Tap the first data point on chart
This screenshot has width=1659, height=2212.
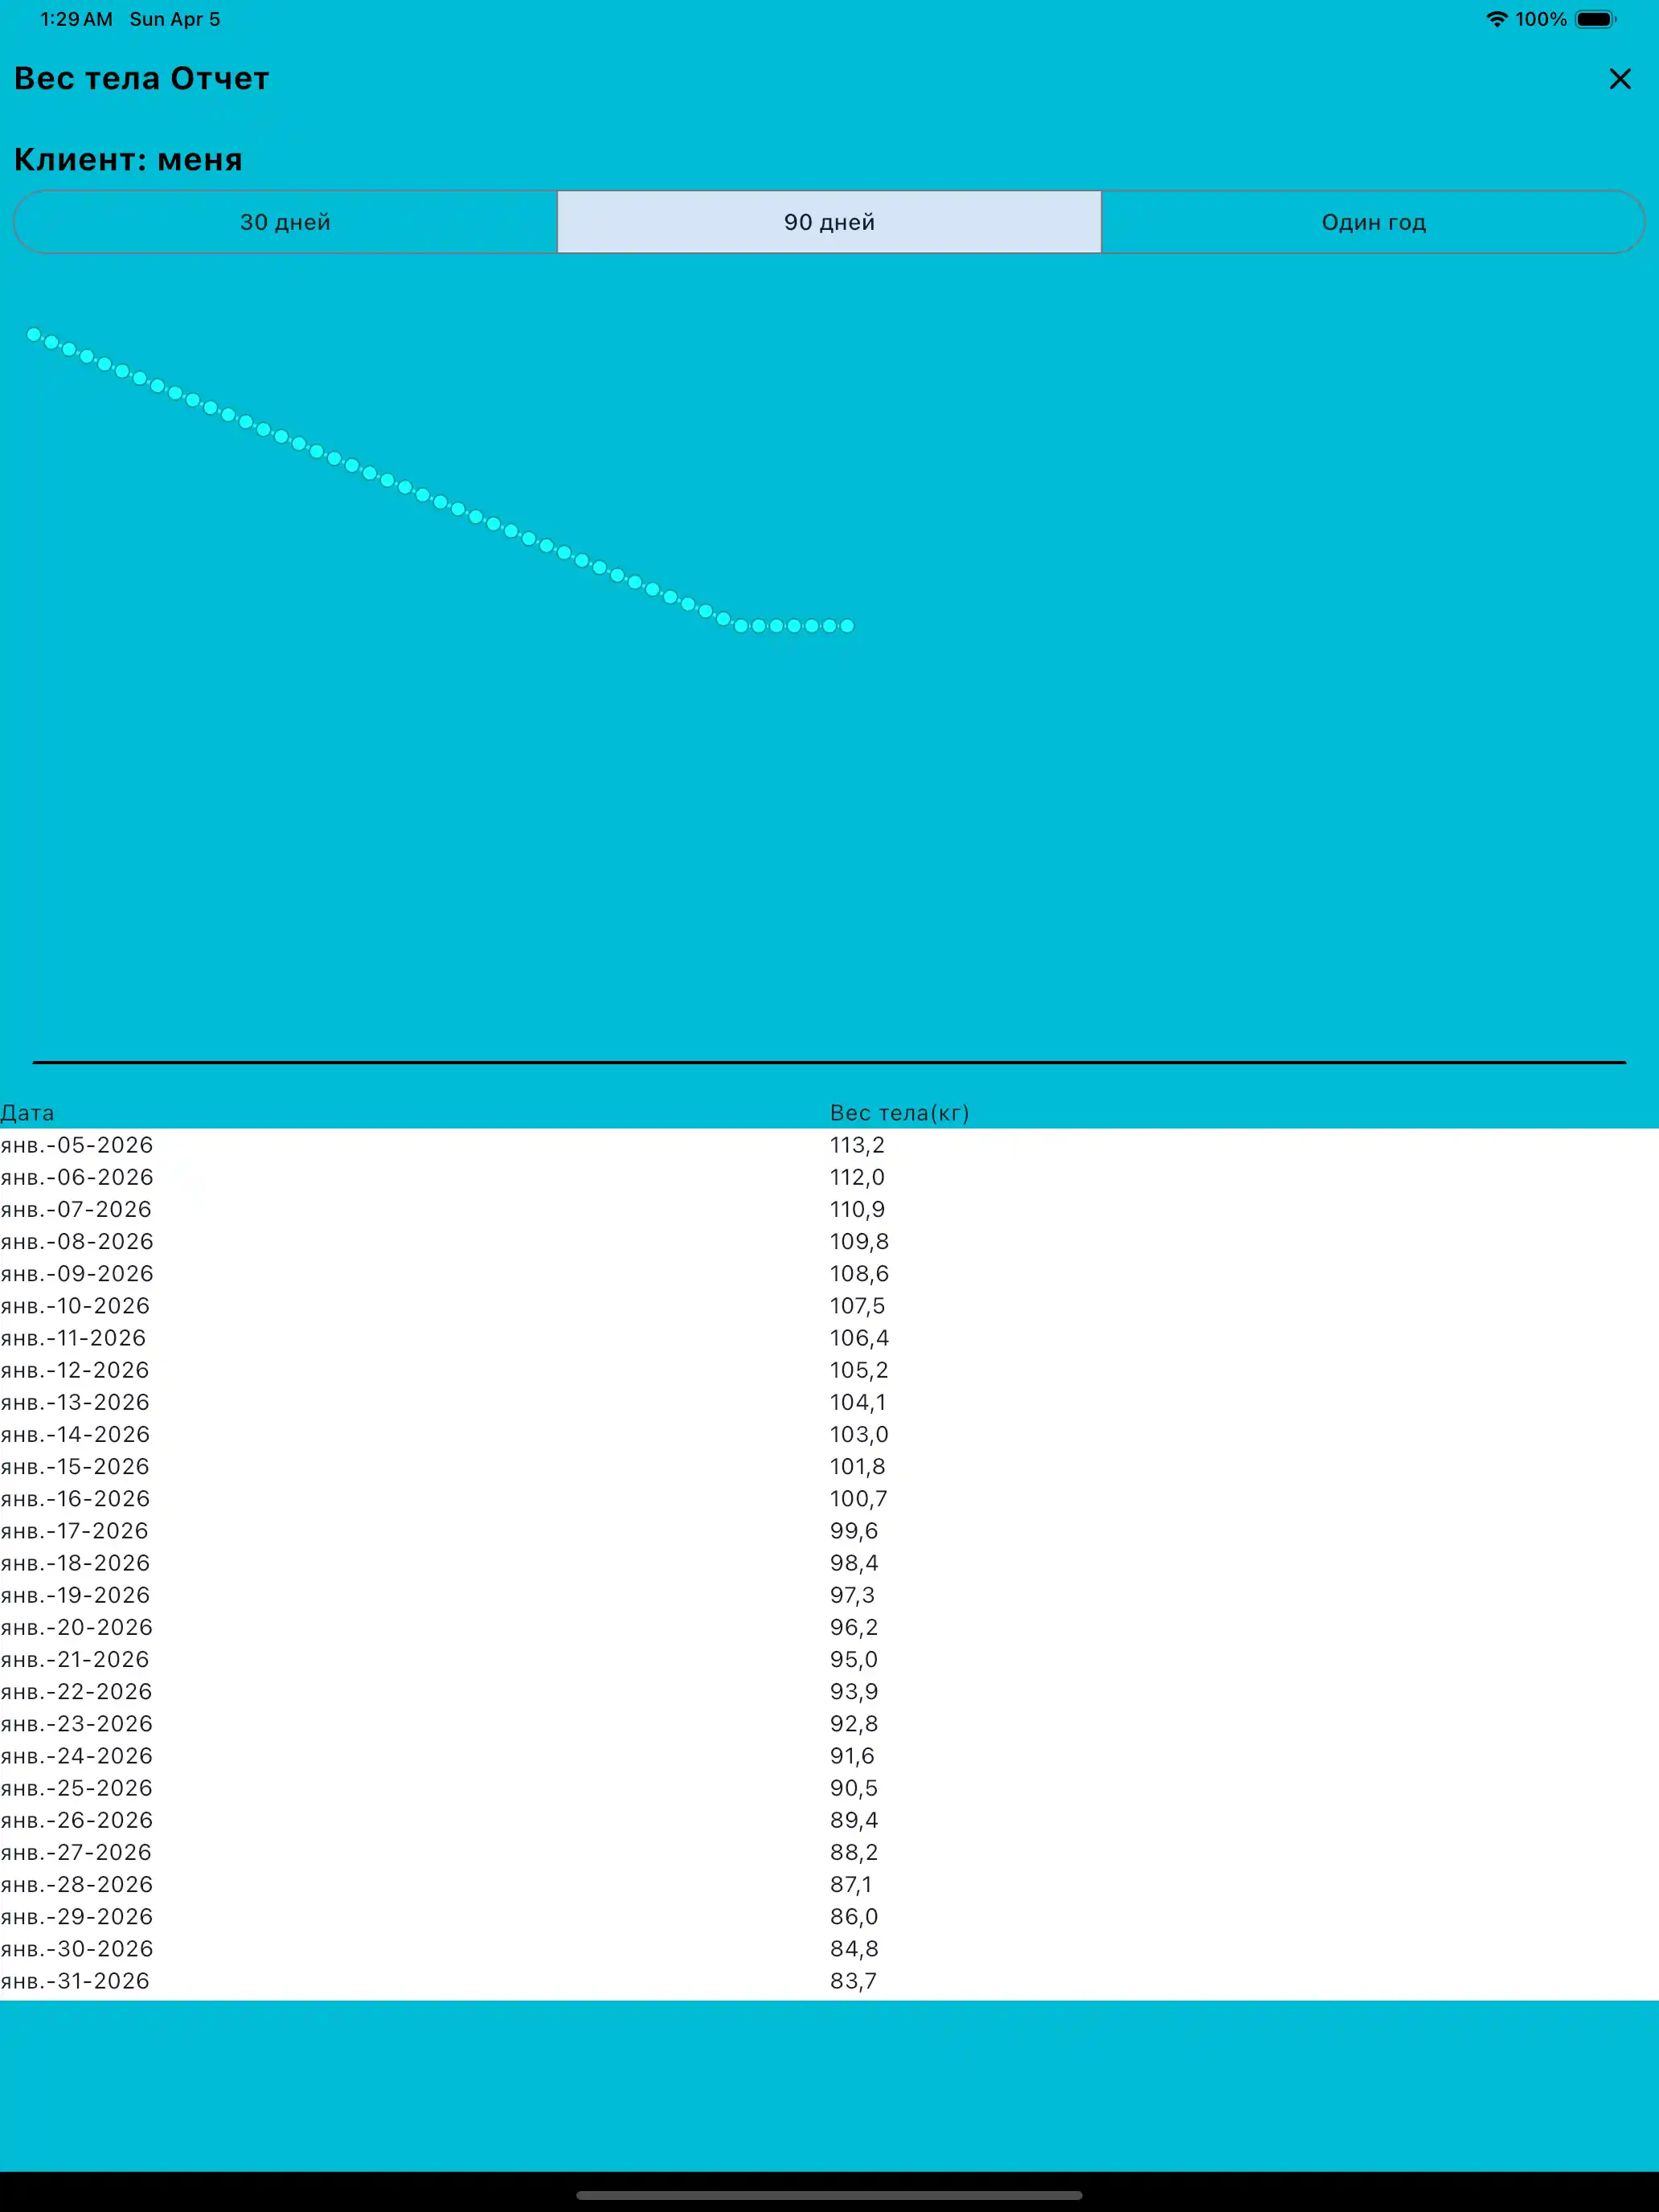click(x=34, y=335)
